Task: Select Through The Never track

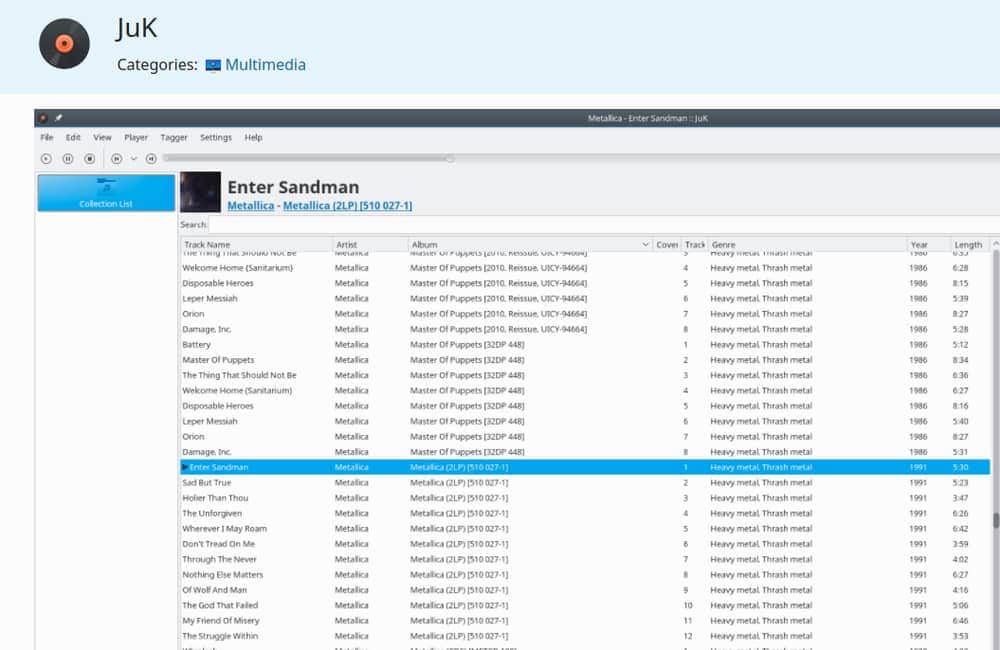Action: point(585,559)
